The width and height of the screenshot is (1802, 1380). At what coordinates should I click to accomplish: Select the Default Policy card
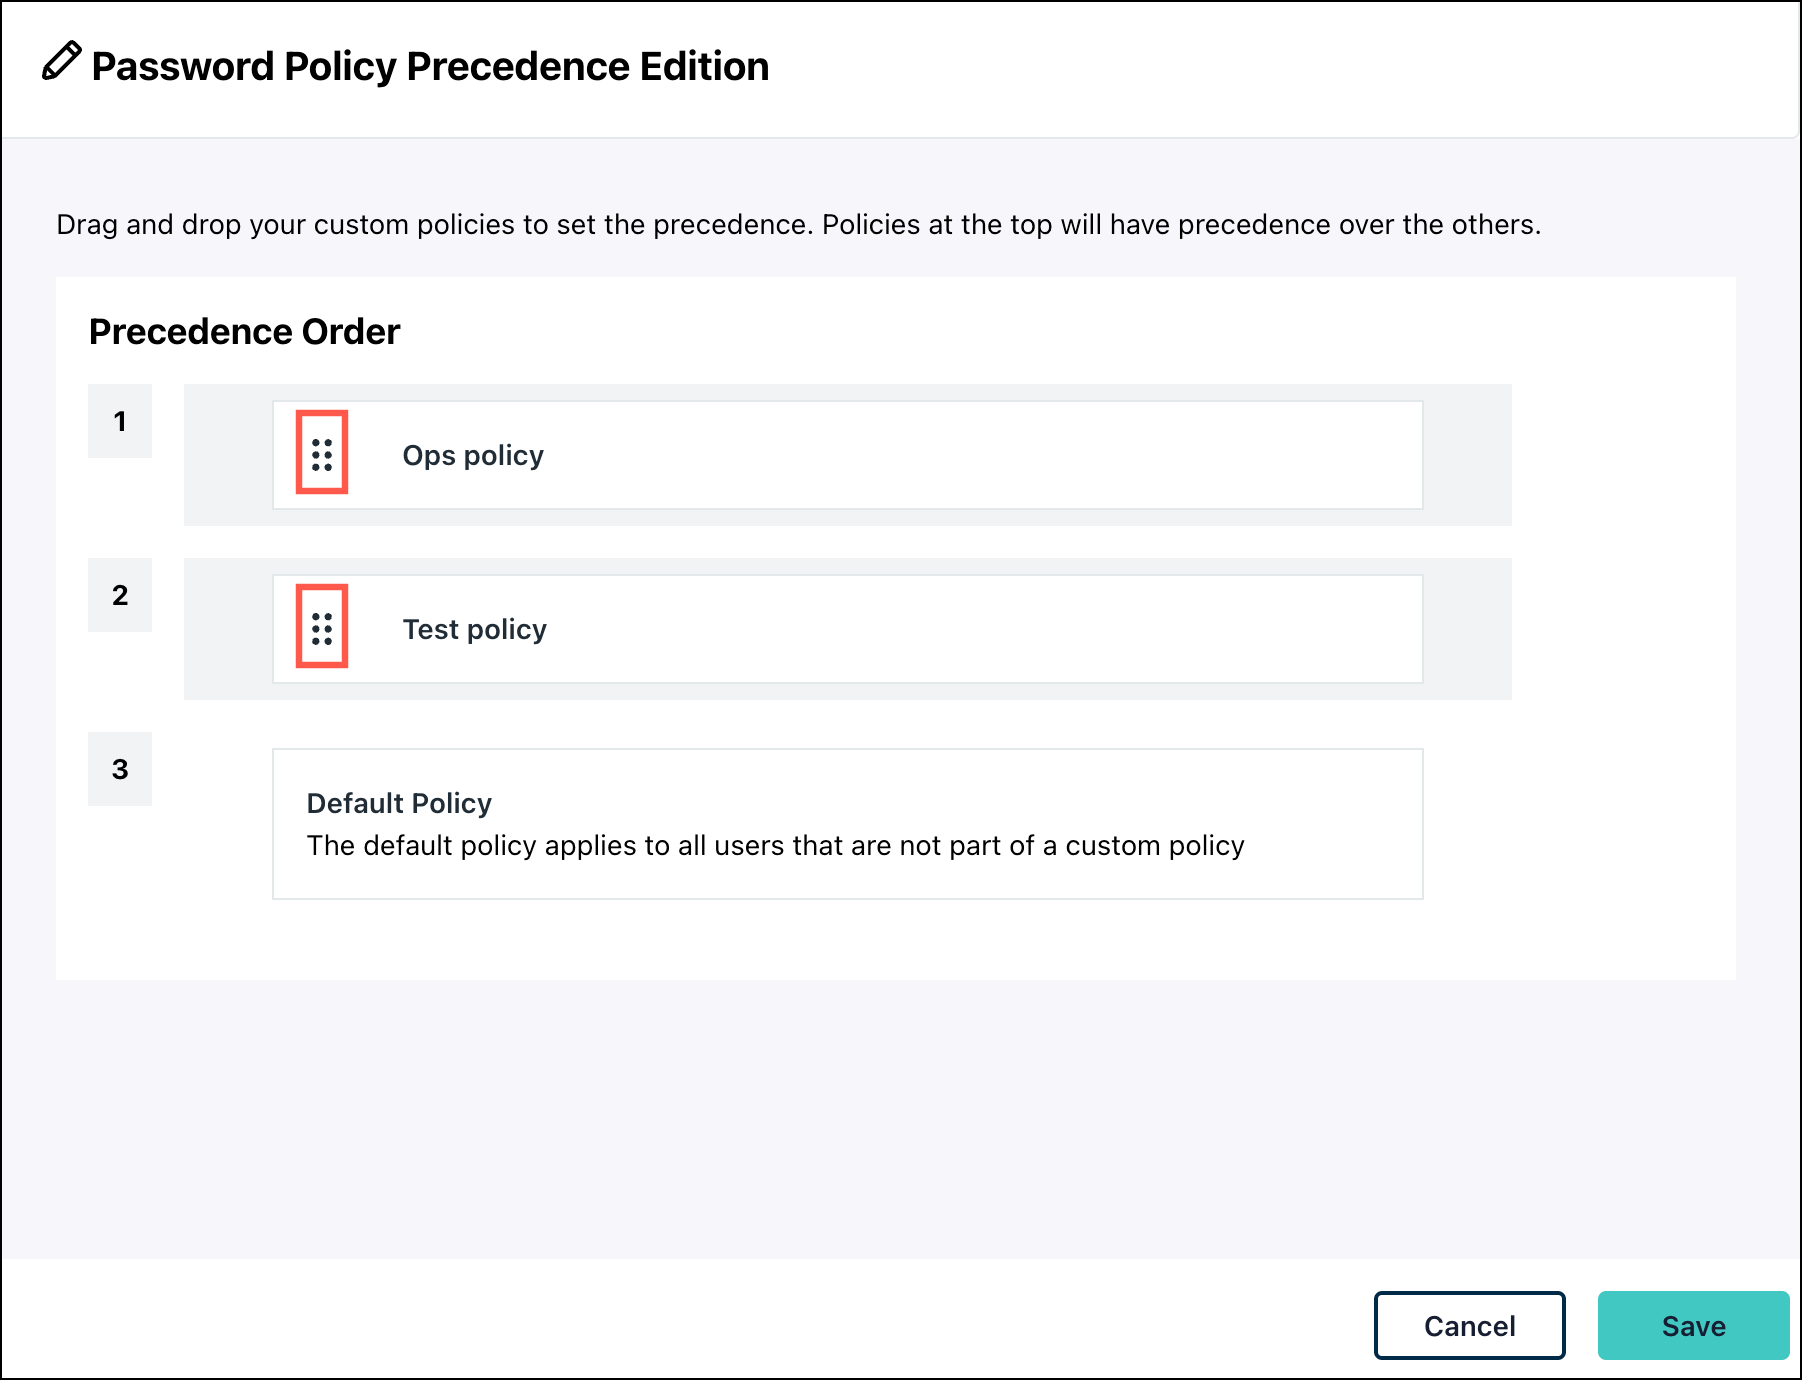coord(848,823)
